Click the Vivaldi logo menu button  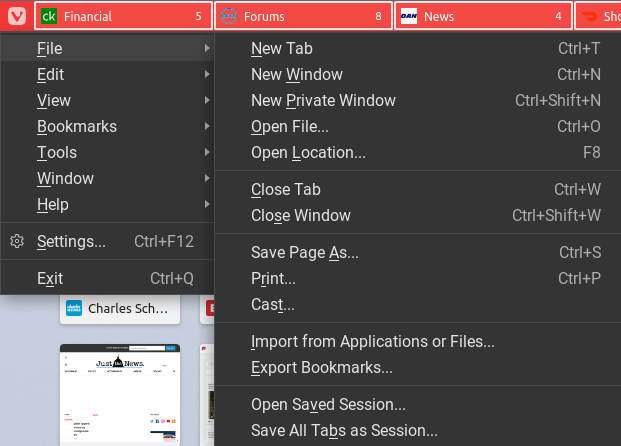16,16
